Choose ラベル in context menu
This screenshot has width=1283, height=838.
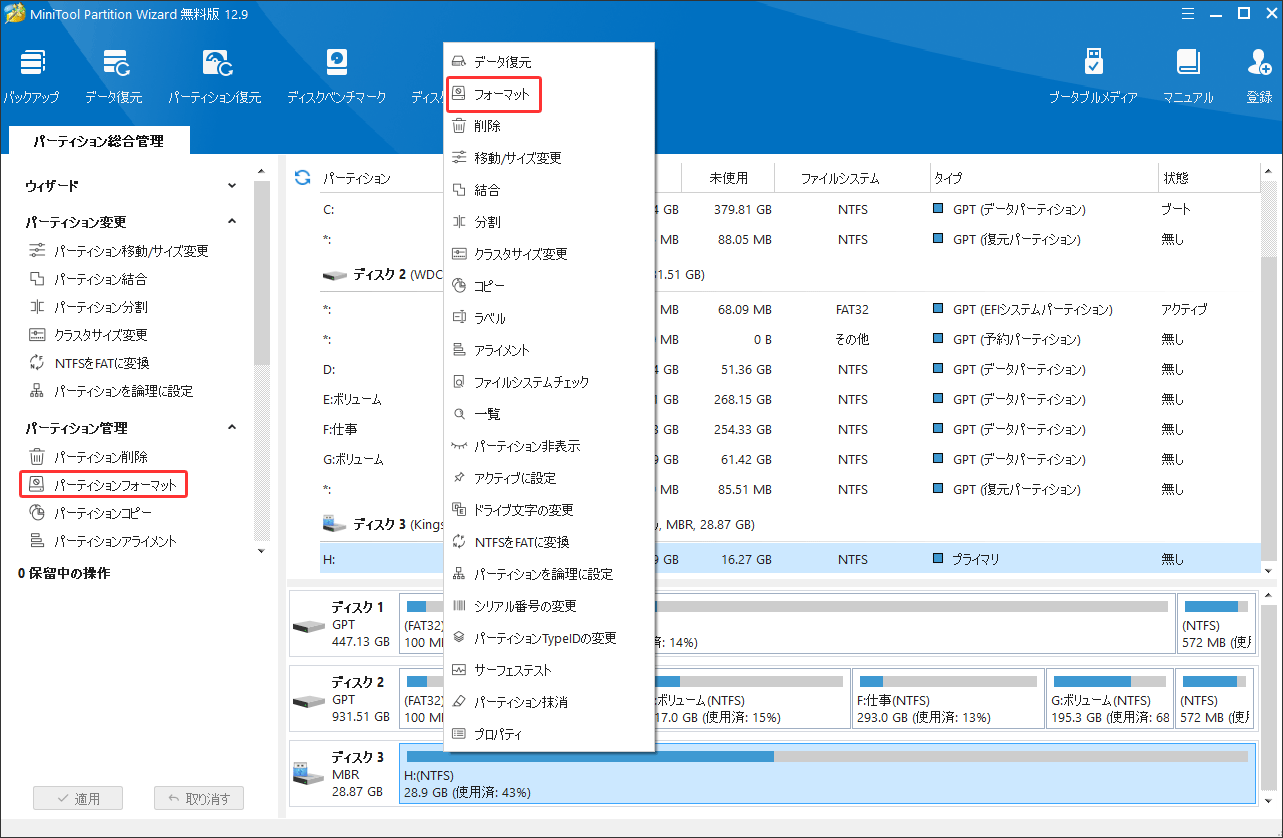pos(549,318)
